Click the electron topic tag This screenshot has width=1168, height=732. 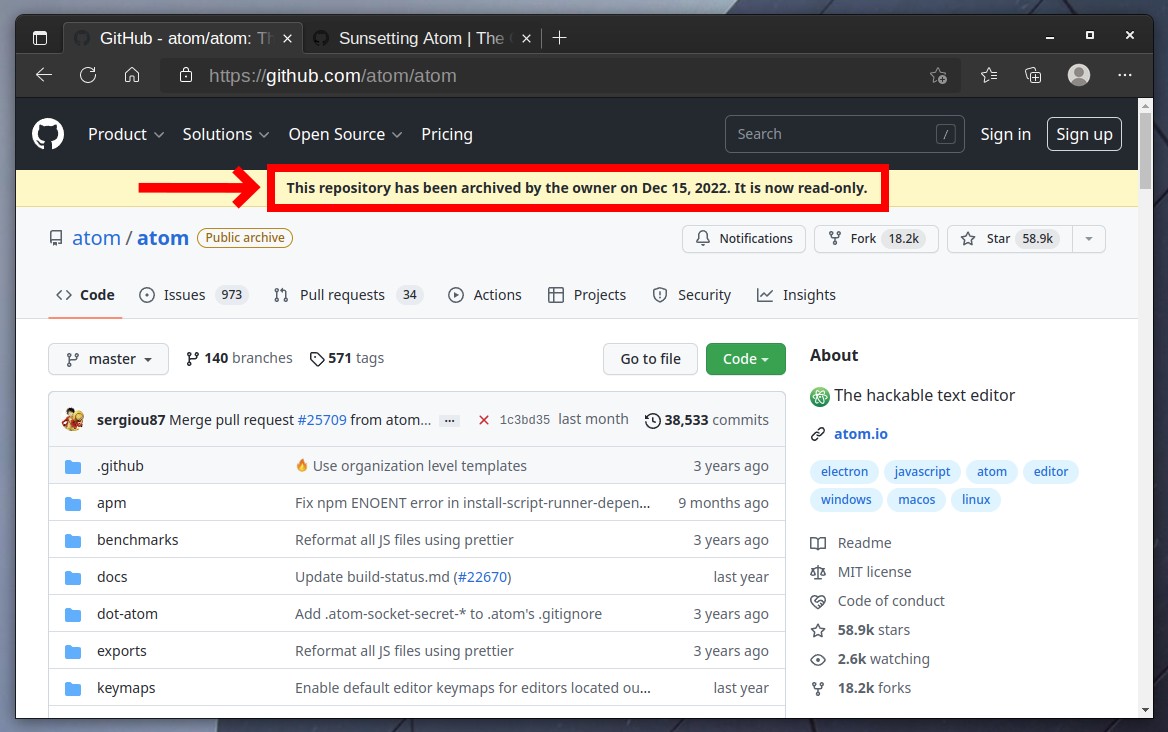844,471
